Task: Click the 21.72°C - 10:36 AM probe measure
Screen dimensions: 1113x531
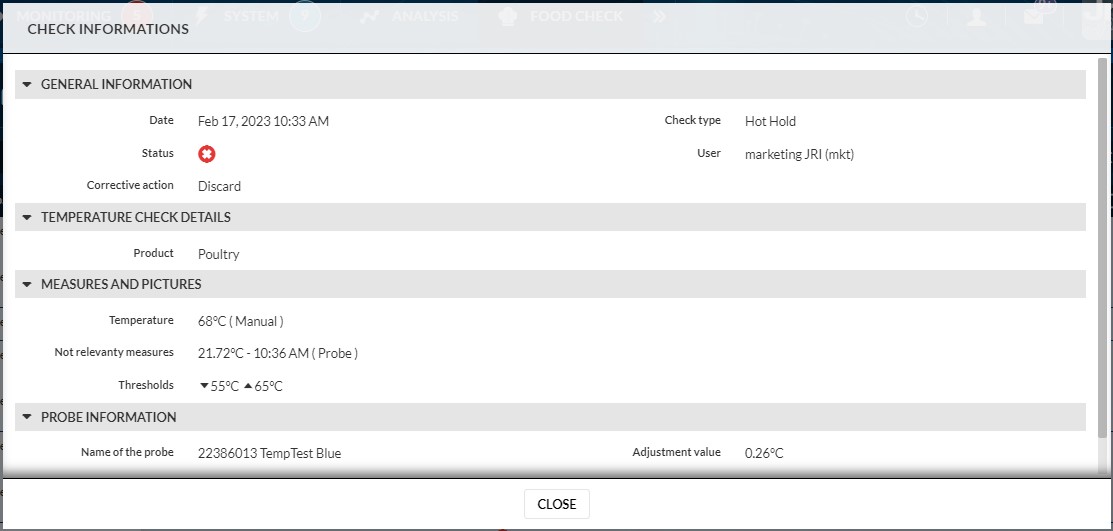Action: point(278,353)
